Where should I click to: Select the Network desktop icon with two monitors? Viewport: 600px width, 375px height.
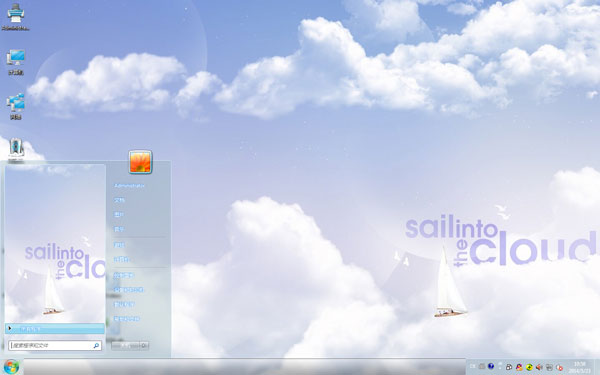pos(16,103)
